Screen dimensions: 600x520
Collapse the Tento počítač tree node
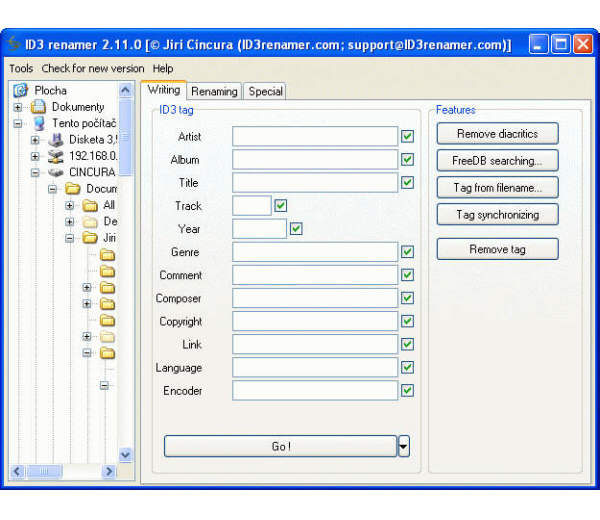18,123
